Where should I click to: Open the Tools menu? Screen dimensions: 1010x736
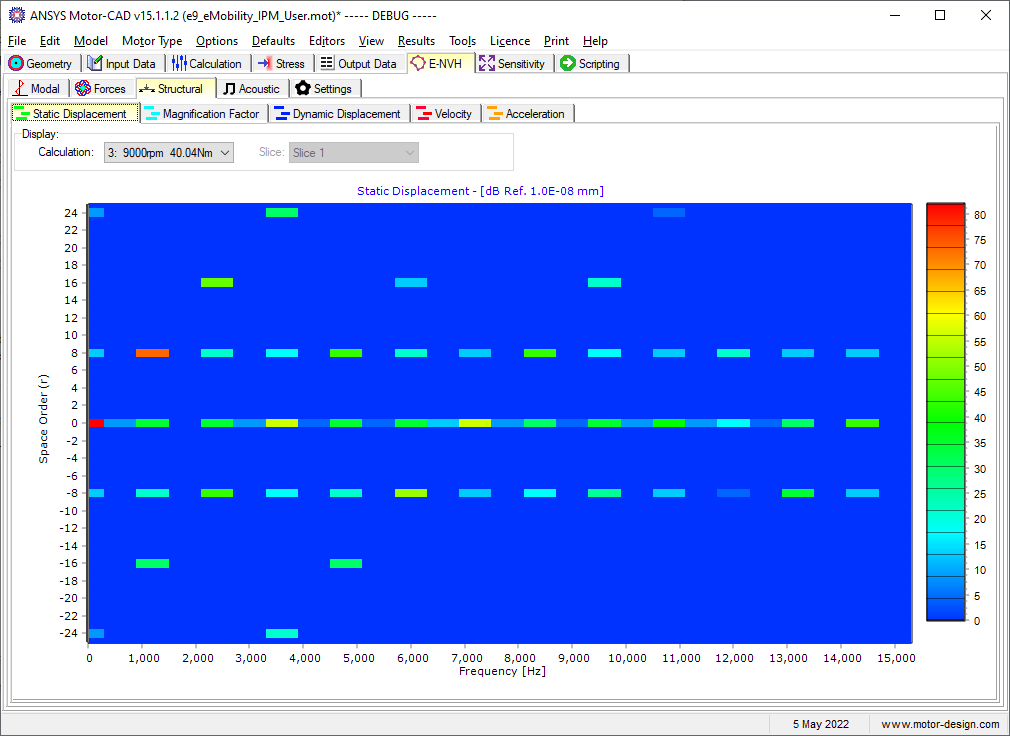pos(462,41)
